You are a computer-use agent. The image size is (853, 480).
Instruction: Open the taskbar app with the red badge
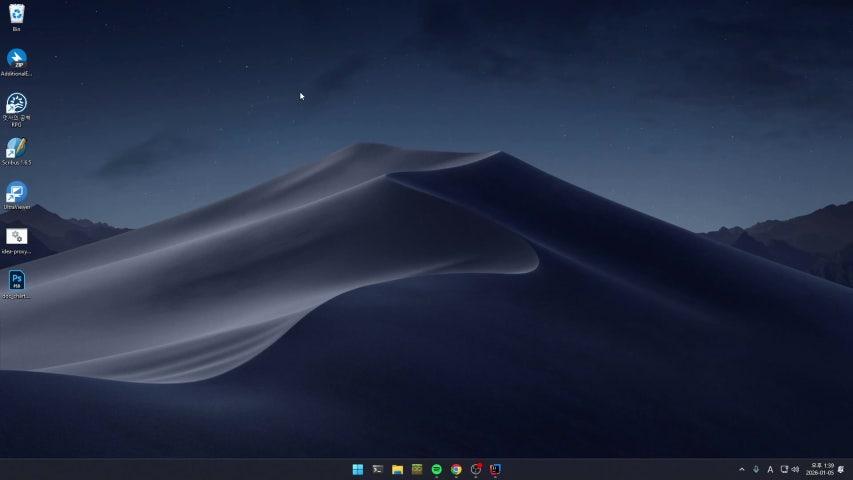476,469
